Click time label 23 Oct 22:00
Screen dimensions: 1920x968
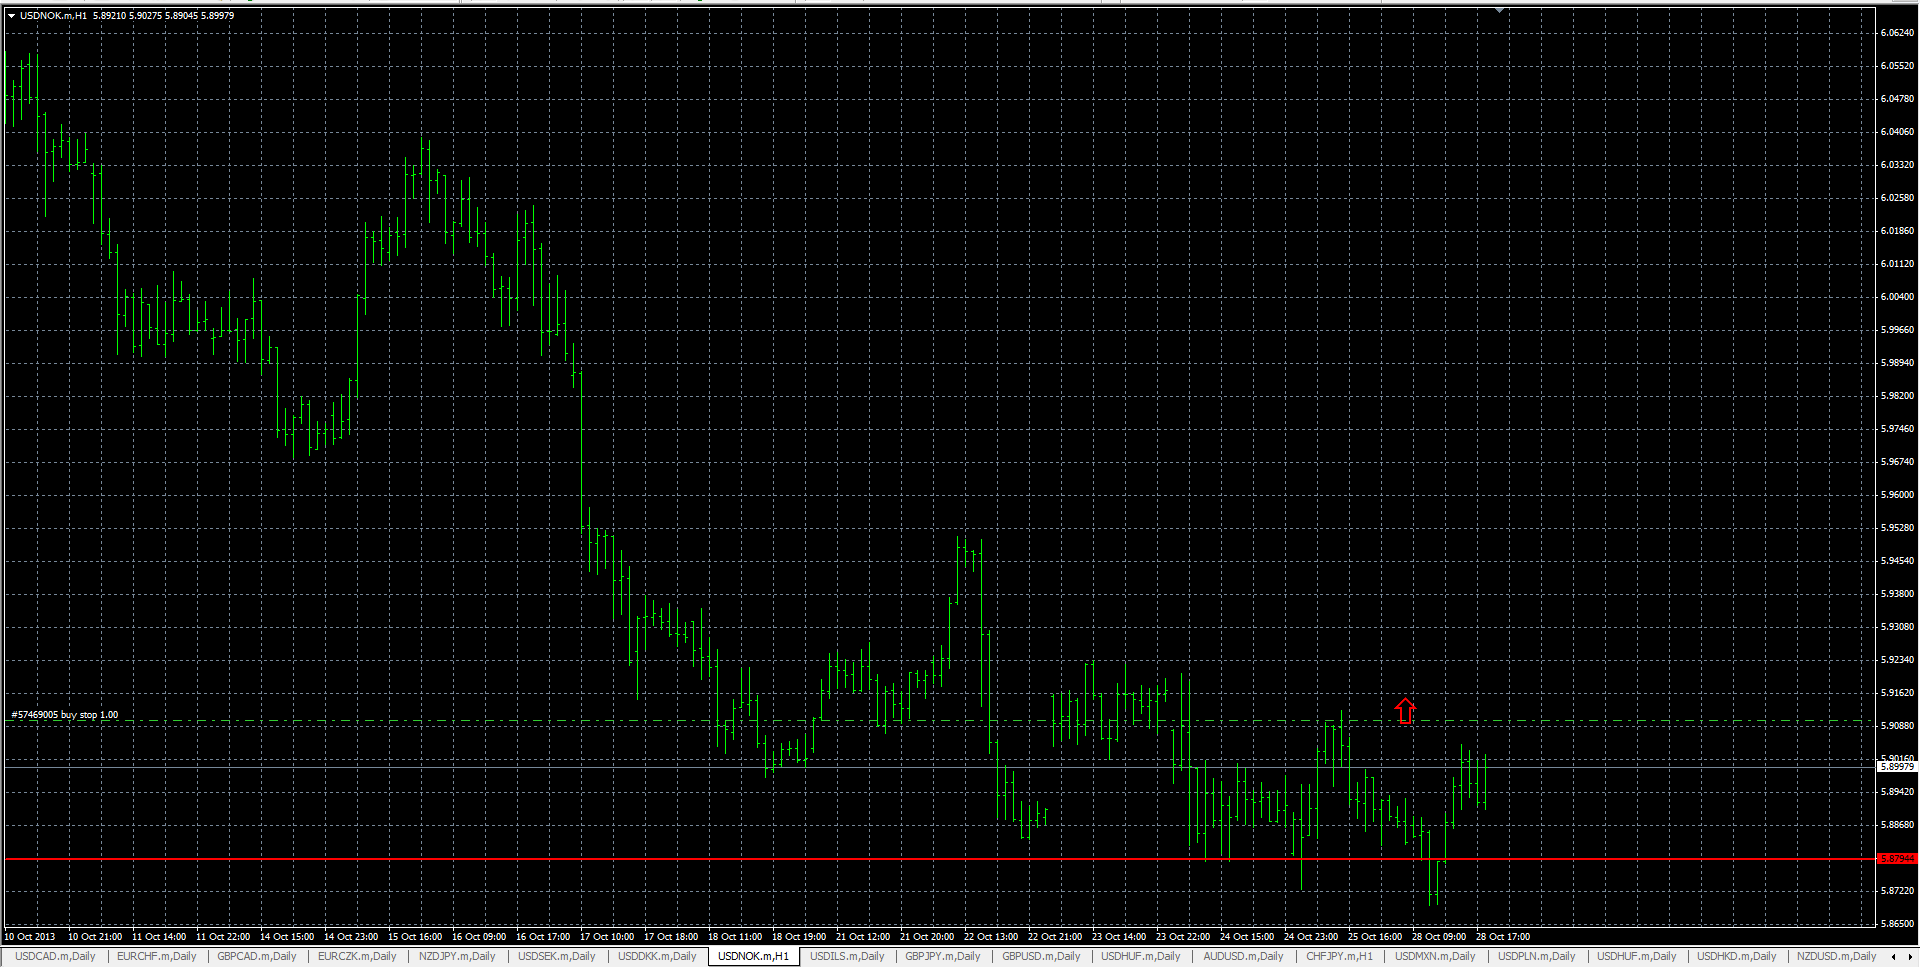click(1183, 937)
